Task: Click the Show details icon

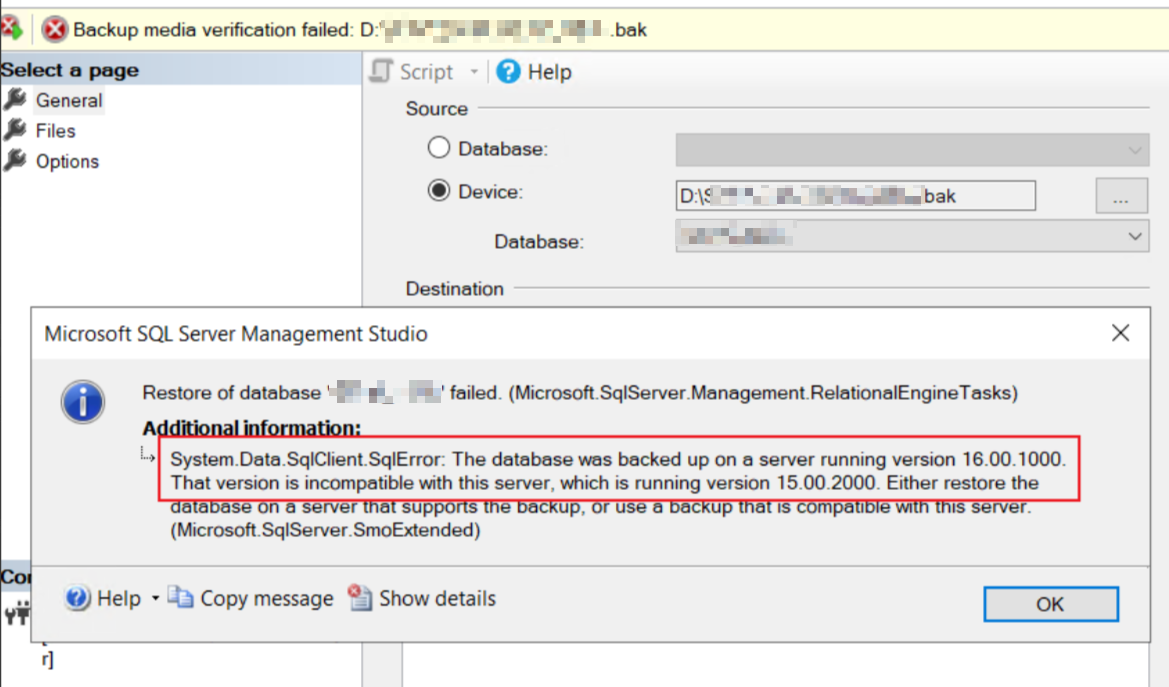Action: click(x=360, y=597)
